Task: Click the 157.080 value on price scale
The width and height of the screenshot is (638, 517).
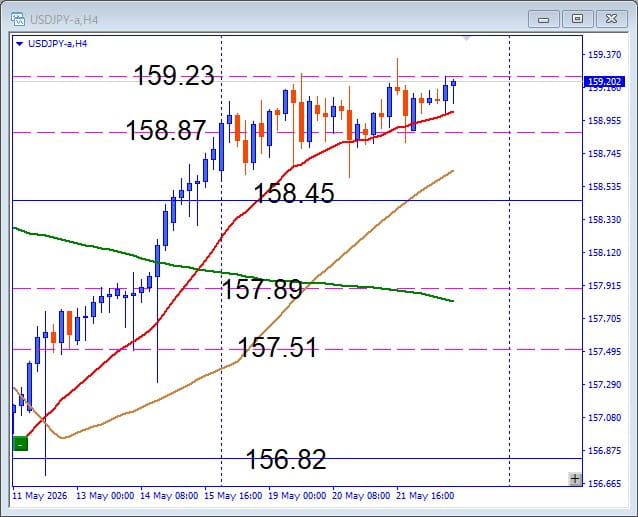Action: pos(605,418)
